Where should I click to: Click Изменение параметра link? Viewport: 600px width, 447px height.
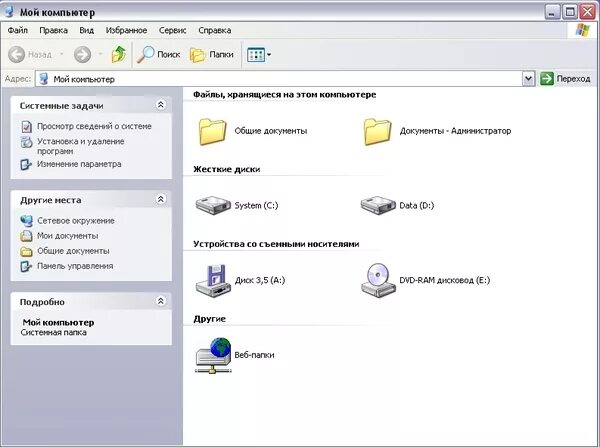pyautogui.click(x=79, y=164)
